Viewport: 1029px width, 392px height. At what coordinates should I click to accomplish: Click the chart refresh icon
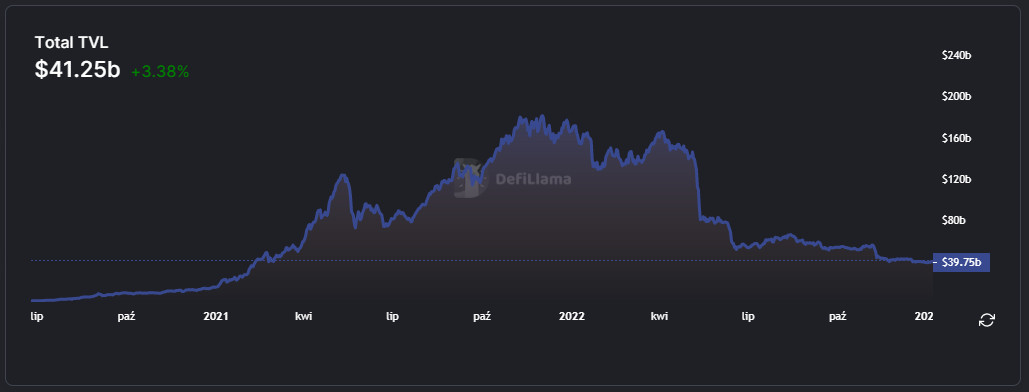[x=986, y=320]
